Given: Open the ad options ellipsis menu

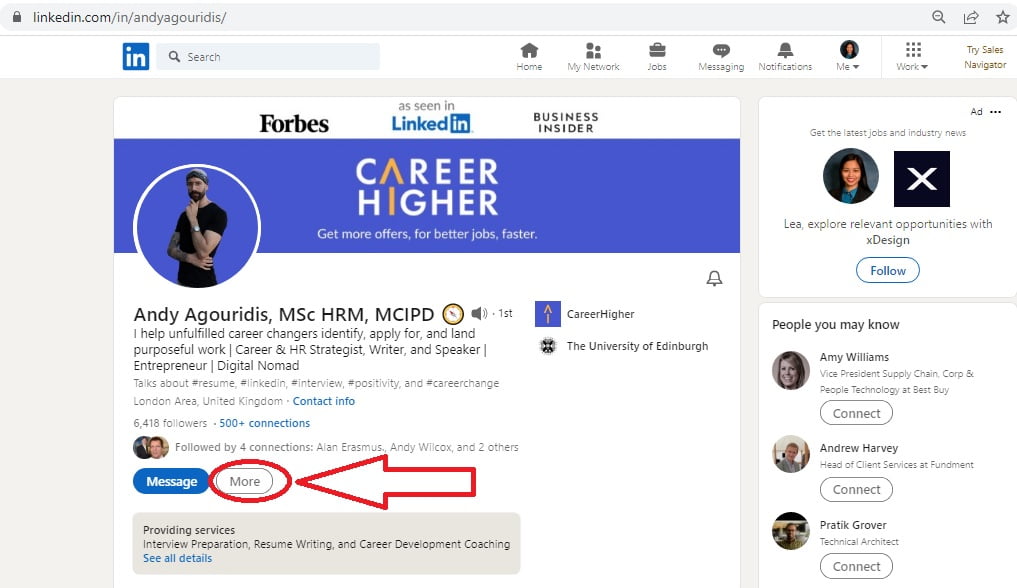Looking at the screenshot, I should [x=996, y=112].
